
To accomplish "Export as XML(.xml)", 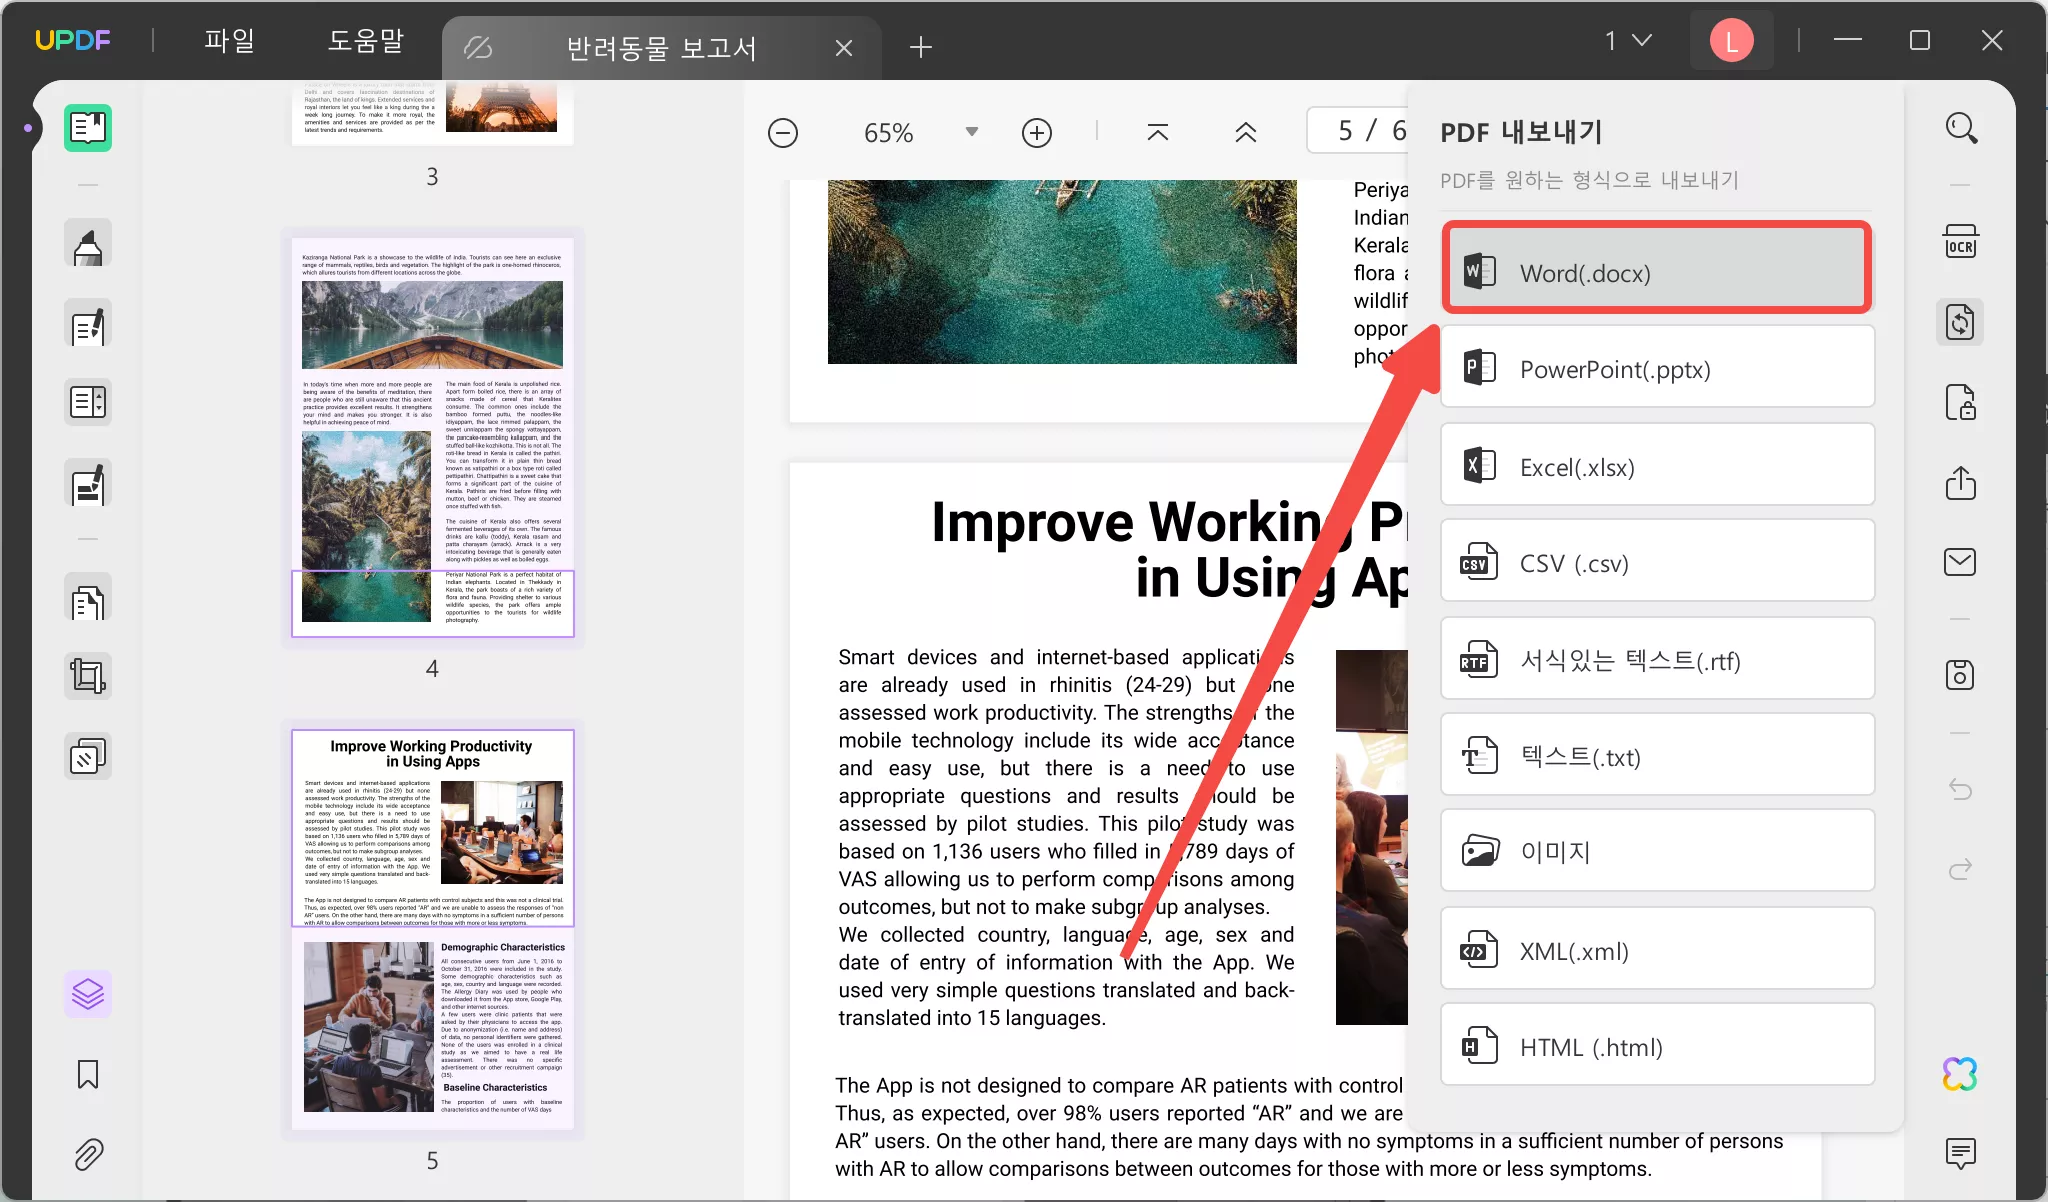I will (x=1657, y=949).
